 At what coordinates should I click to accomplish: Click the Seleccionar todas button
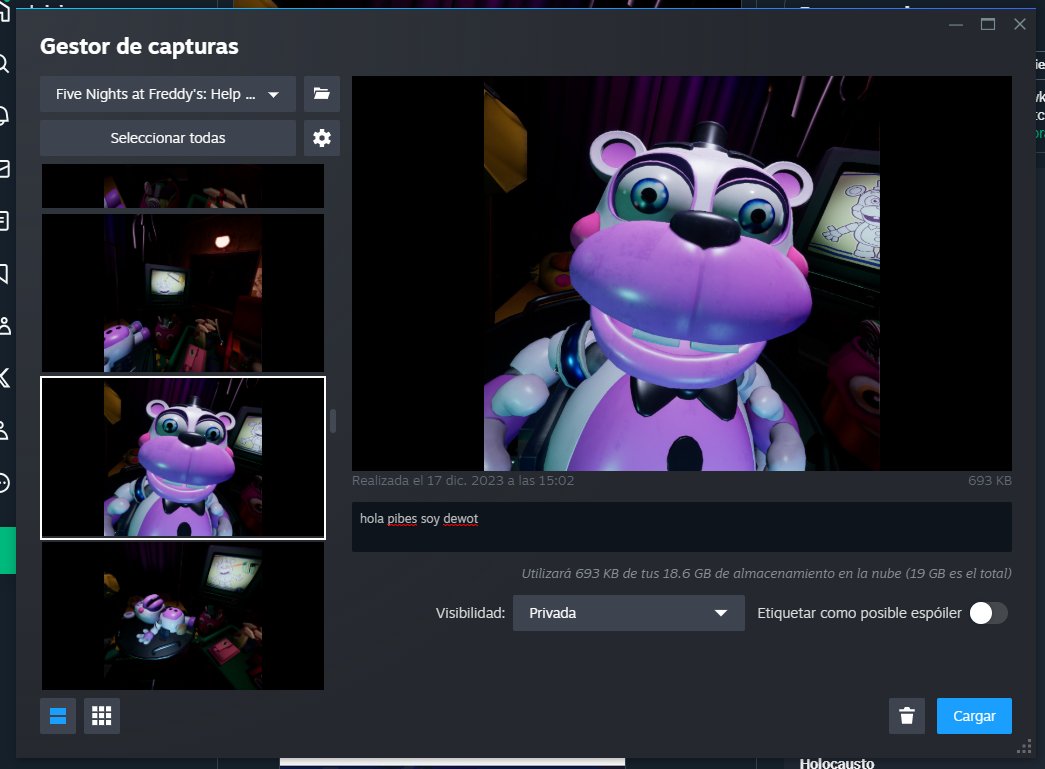(x=168, y=138)
